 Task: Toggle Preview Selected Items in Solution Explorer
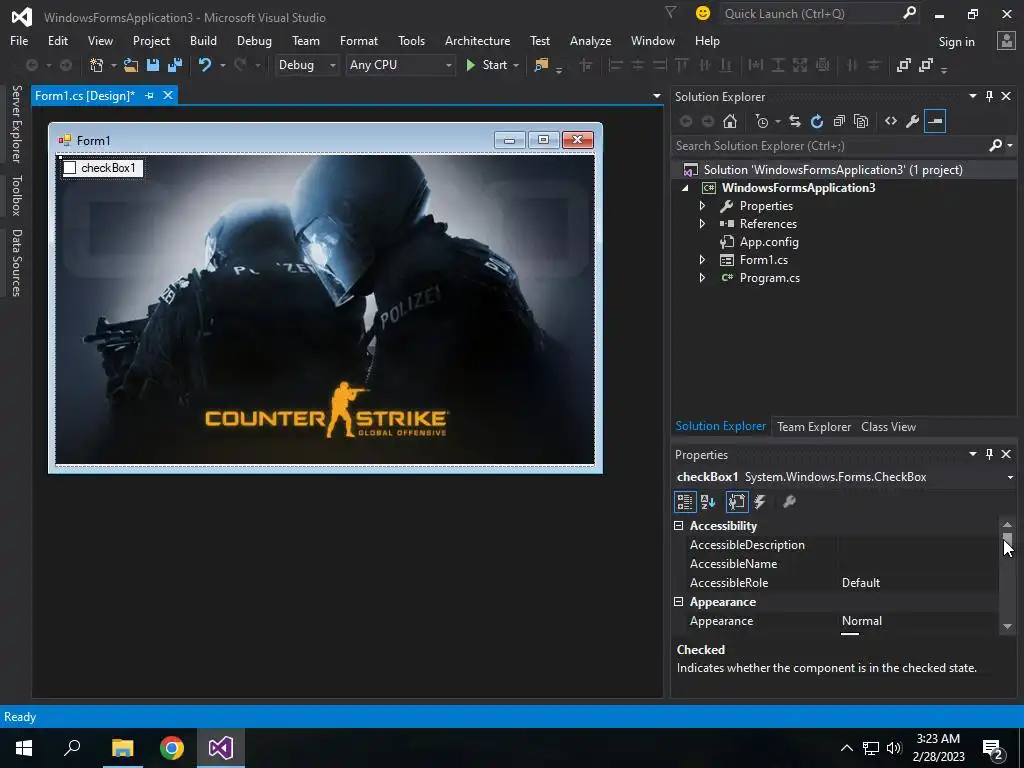coord(935,121)
